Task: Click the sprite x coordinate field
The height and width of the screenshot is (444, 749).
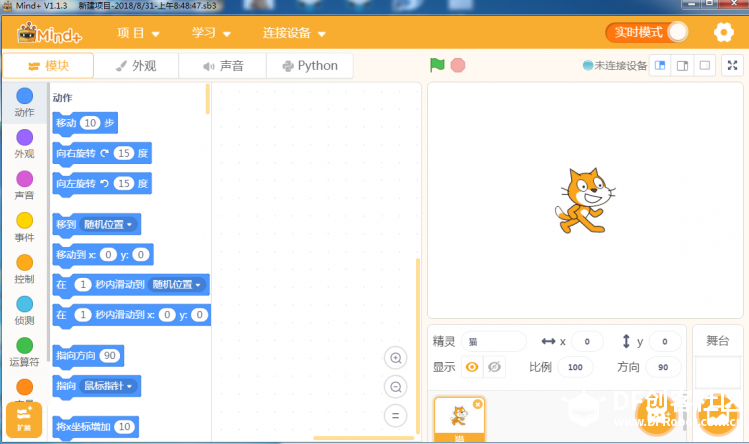Action: click(x=587, y=341)
